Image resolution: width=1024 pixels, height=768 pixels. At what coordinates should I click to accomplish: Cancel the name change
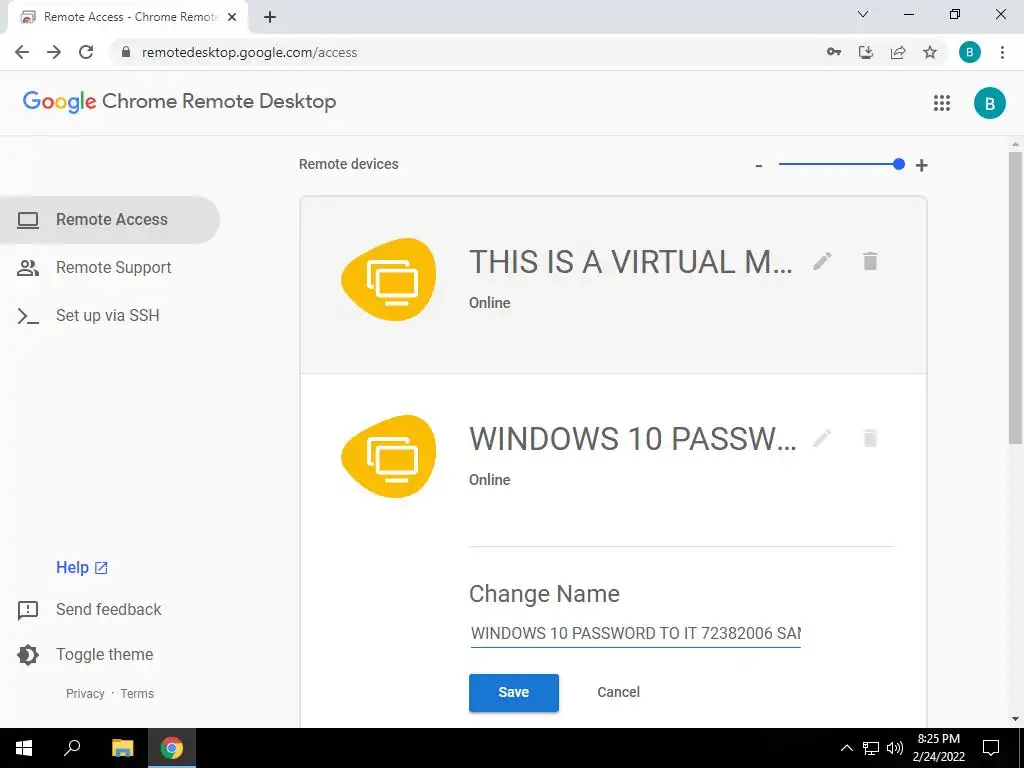pyautogui.click(x=618, y=692)
